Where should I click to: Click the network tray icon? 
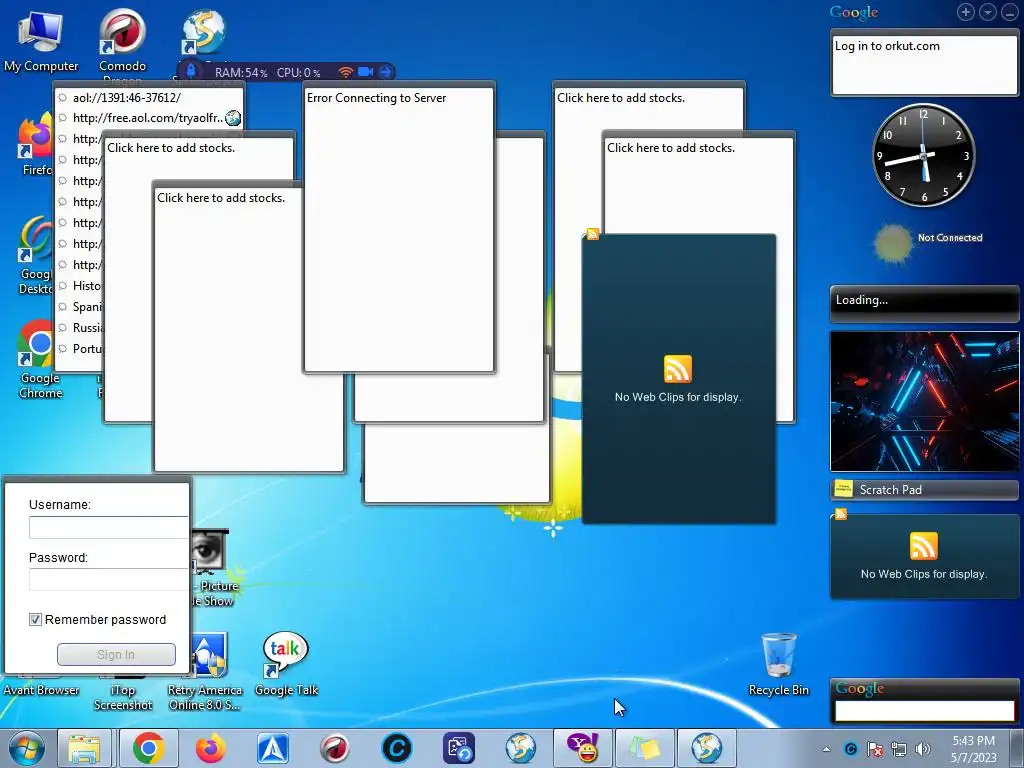point(899,749)
